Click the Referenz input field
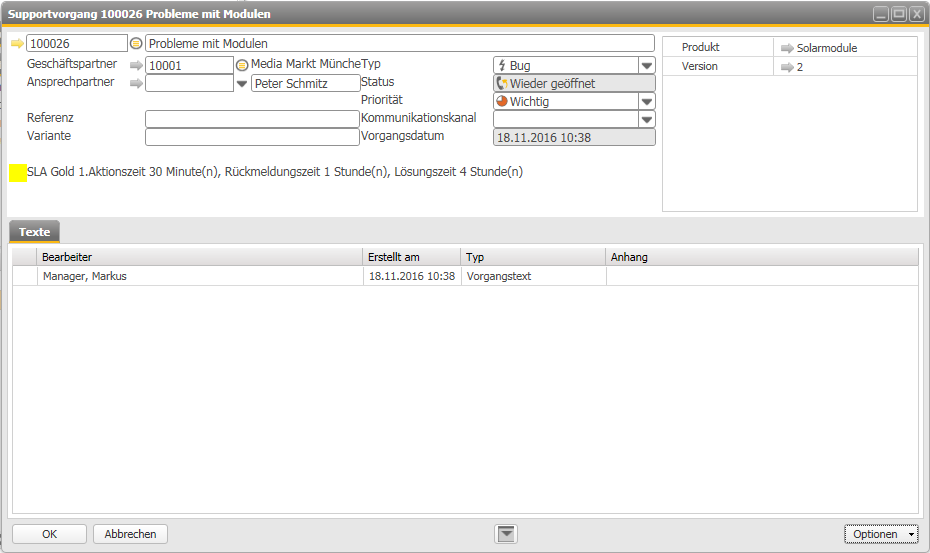 pyautogui.click(x=252, y=119)
